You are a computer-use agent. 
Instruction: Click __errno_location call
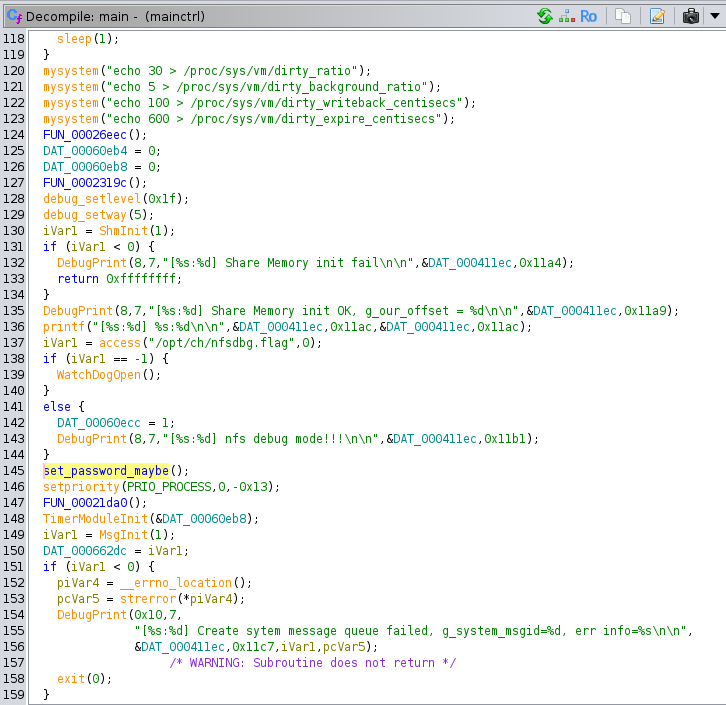click(x=176, y=583)
